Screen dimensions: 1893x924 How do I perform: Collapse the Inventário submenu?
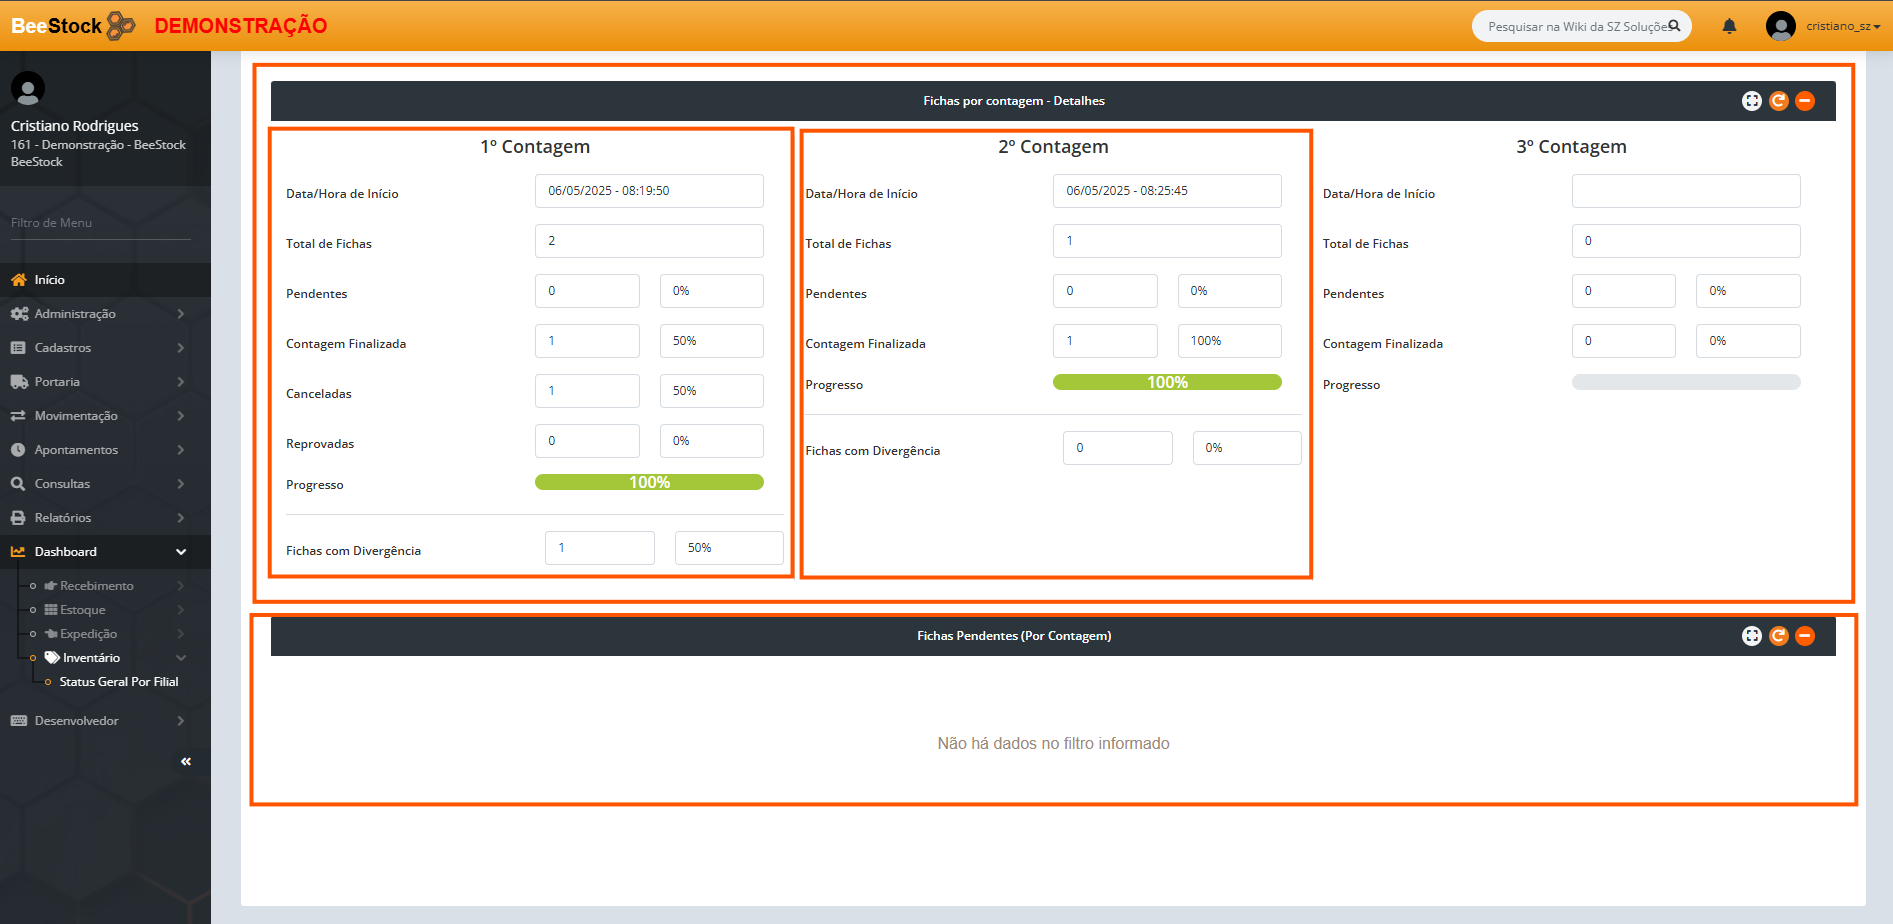point(181,658)
